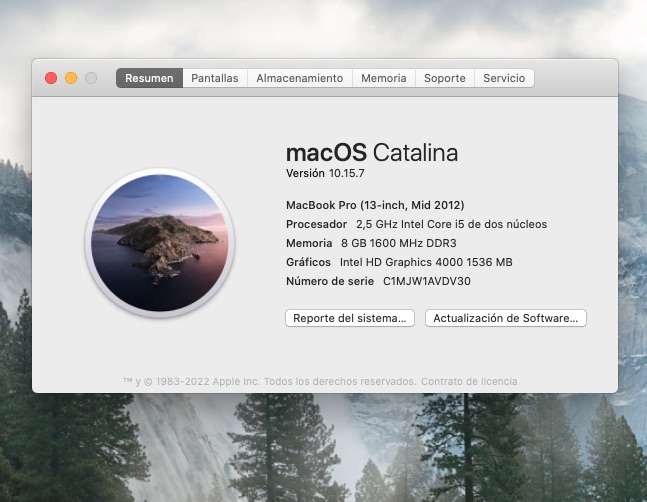This screenshot has width=647, height=502.
Task: Click the macOS Catalina heading text
Action: 371,153
